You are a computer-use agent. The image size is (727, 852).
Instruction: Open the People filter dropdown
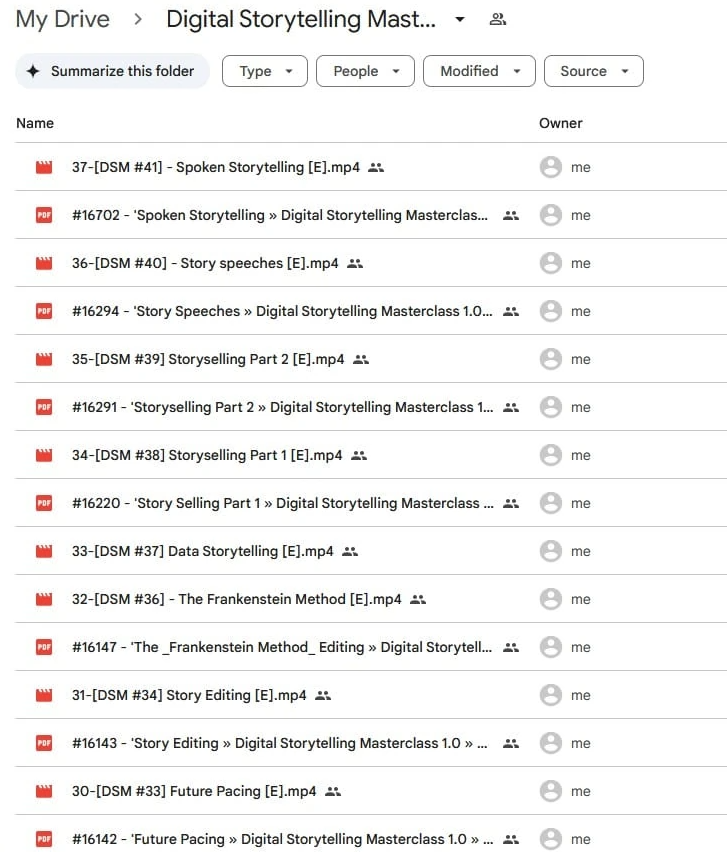coord(365,72)
